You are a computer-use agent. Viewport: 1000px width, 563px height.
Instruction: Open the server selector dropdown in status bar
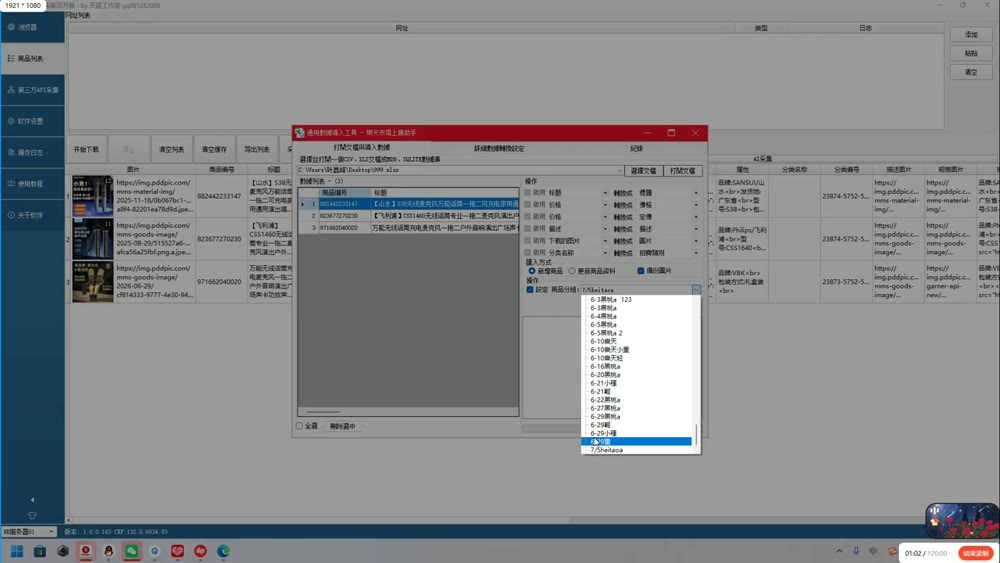pyautogui.click(x=51, y=532)
